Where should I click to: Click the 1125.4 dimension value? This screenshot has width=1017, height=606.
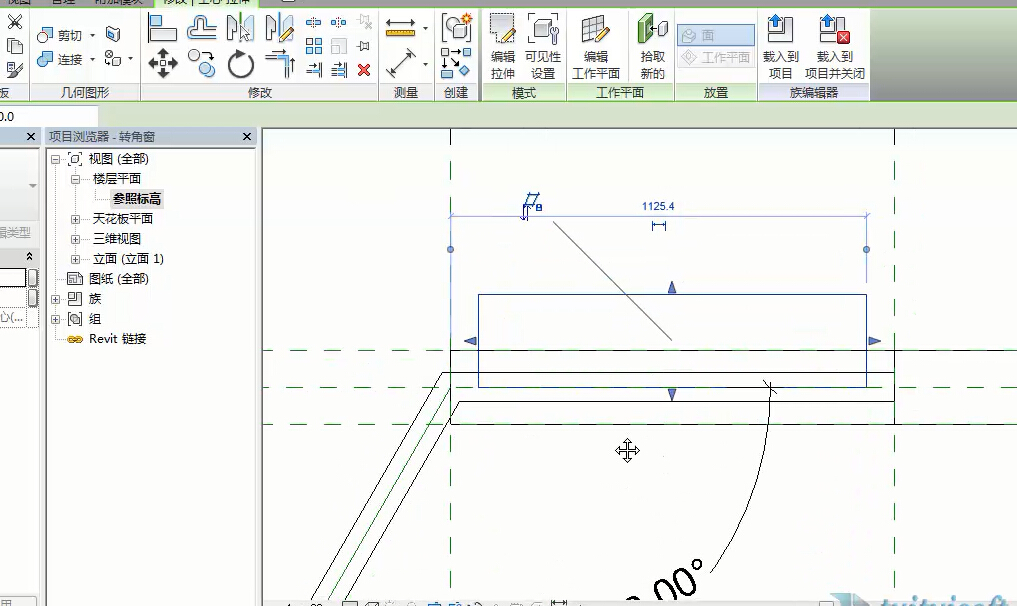(658, 206)
